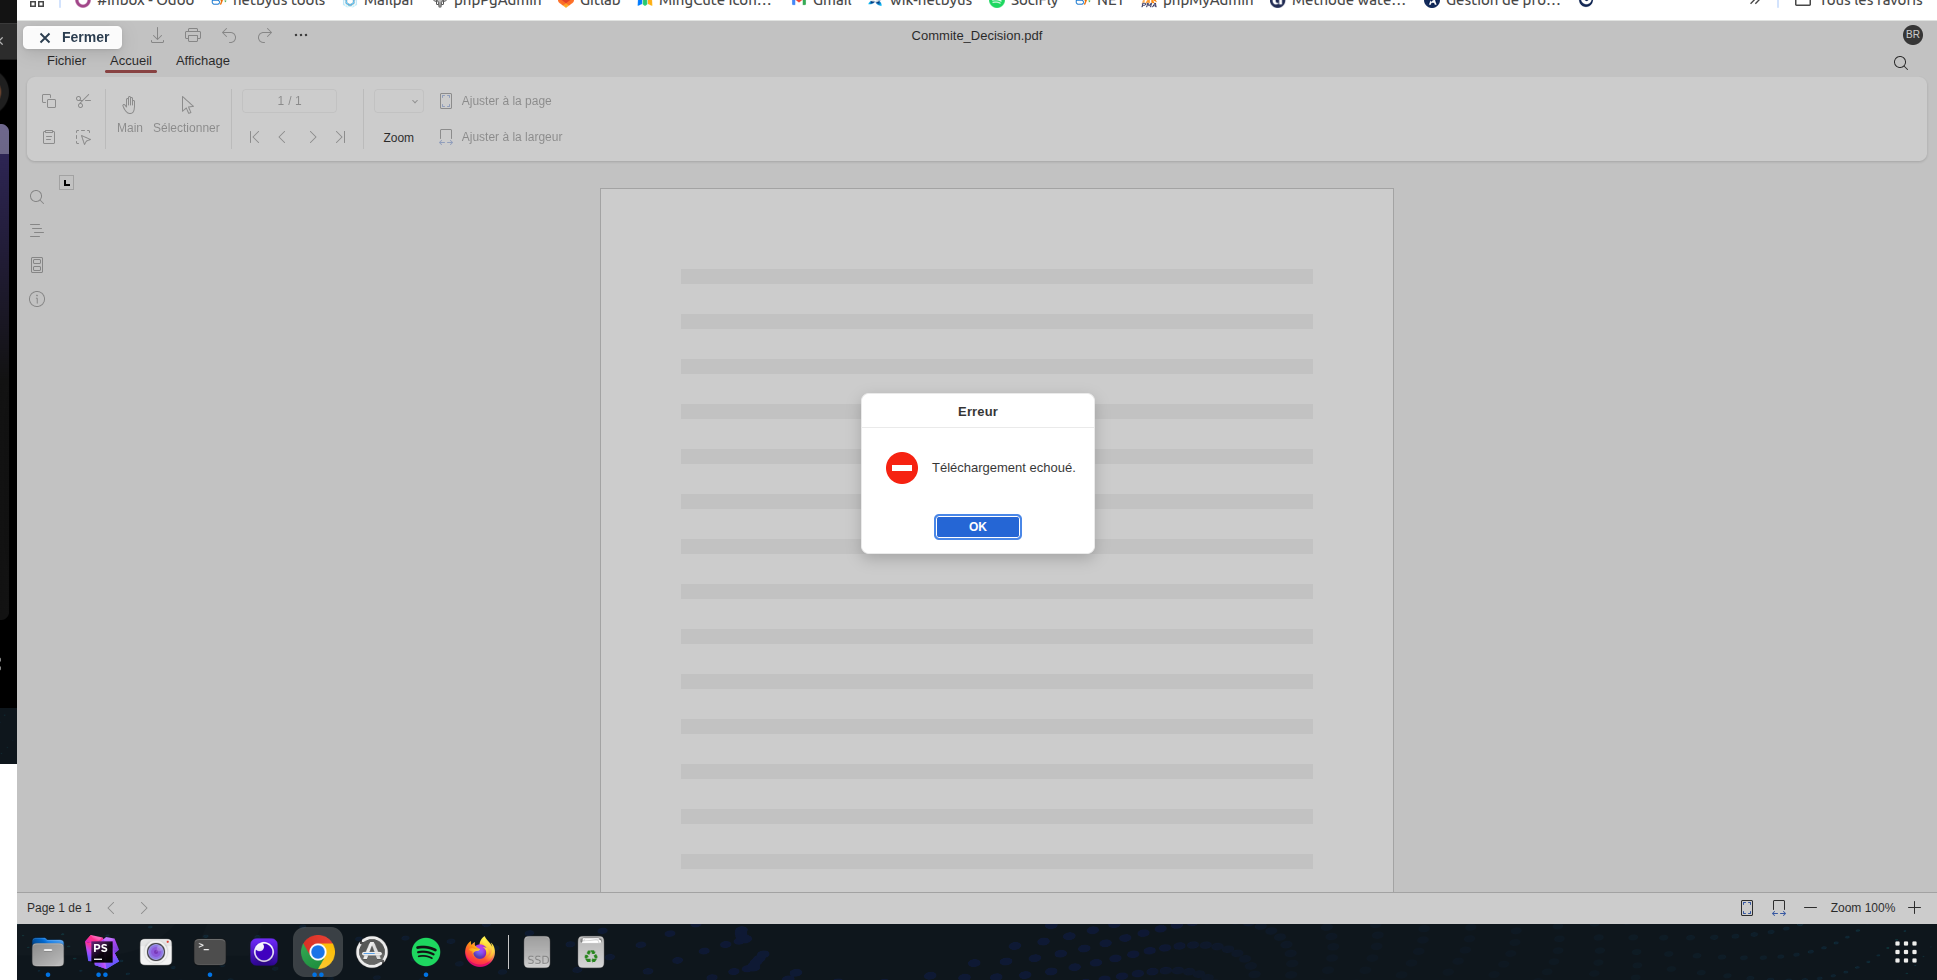Click the print icon
1937x980 pixels.
pos(193,36)
